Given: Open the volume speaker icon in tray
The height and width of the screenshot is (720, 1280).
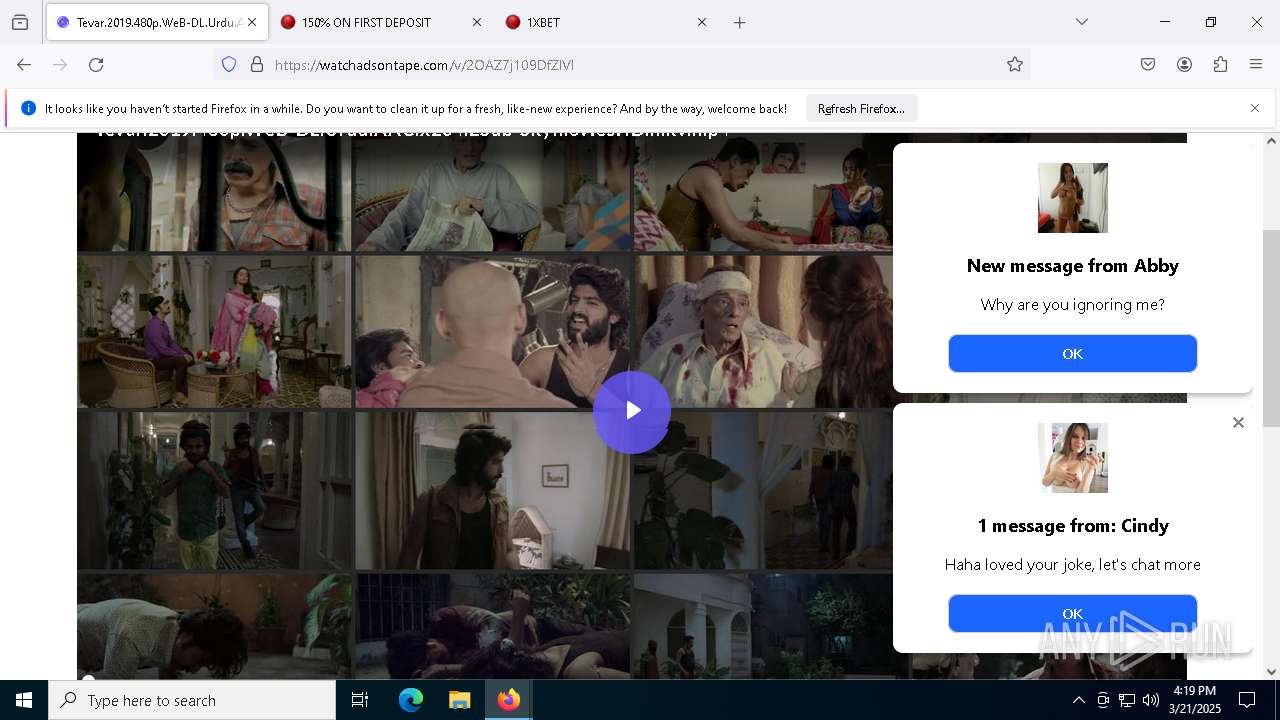Looking at the screenshot, I should pos(1150,700).
